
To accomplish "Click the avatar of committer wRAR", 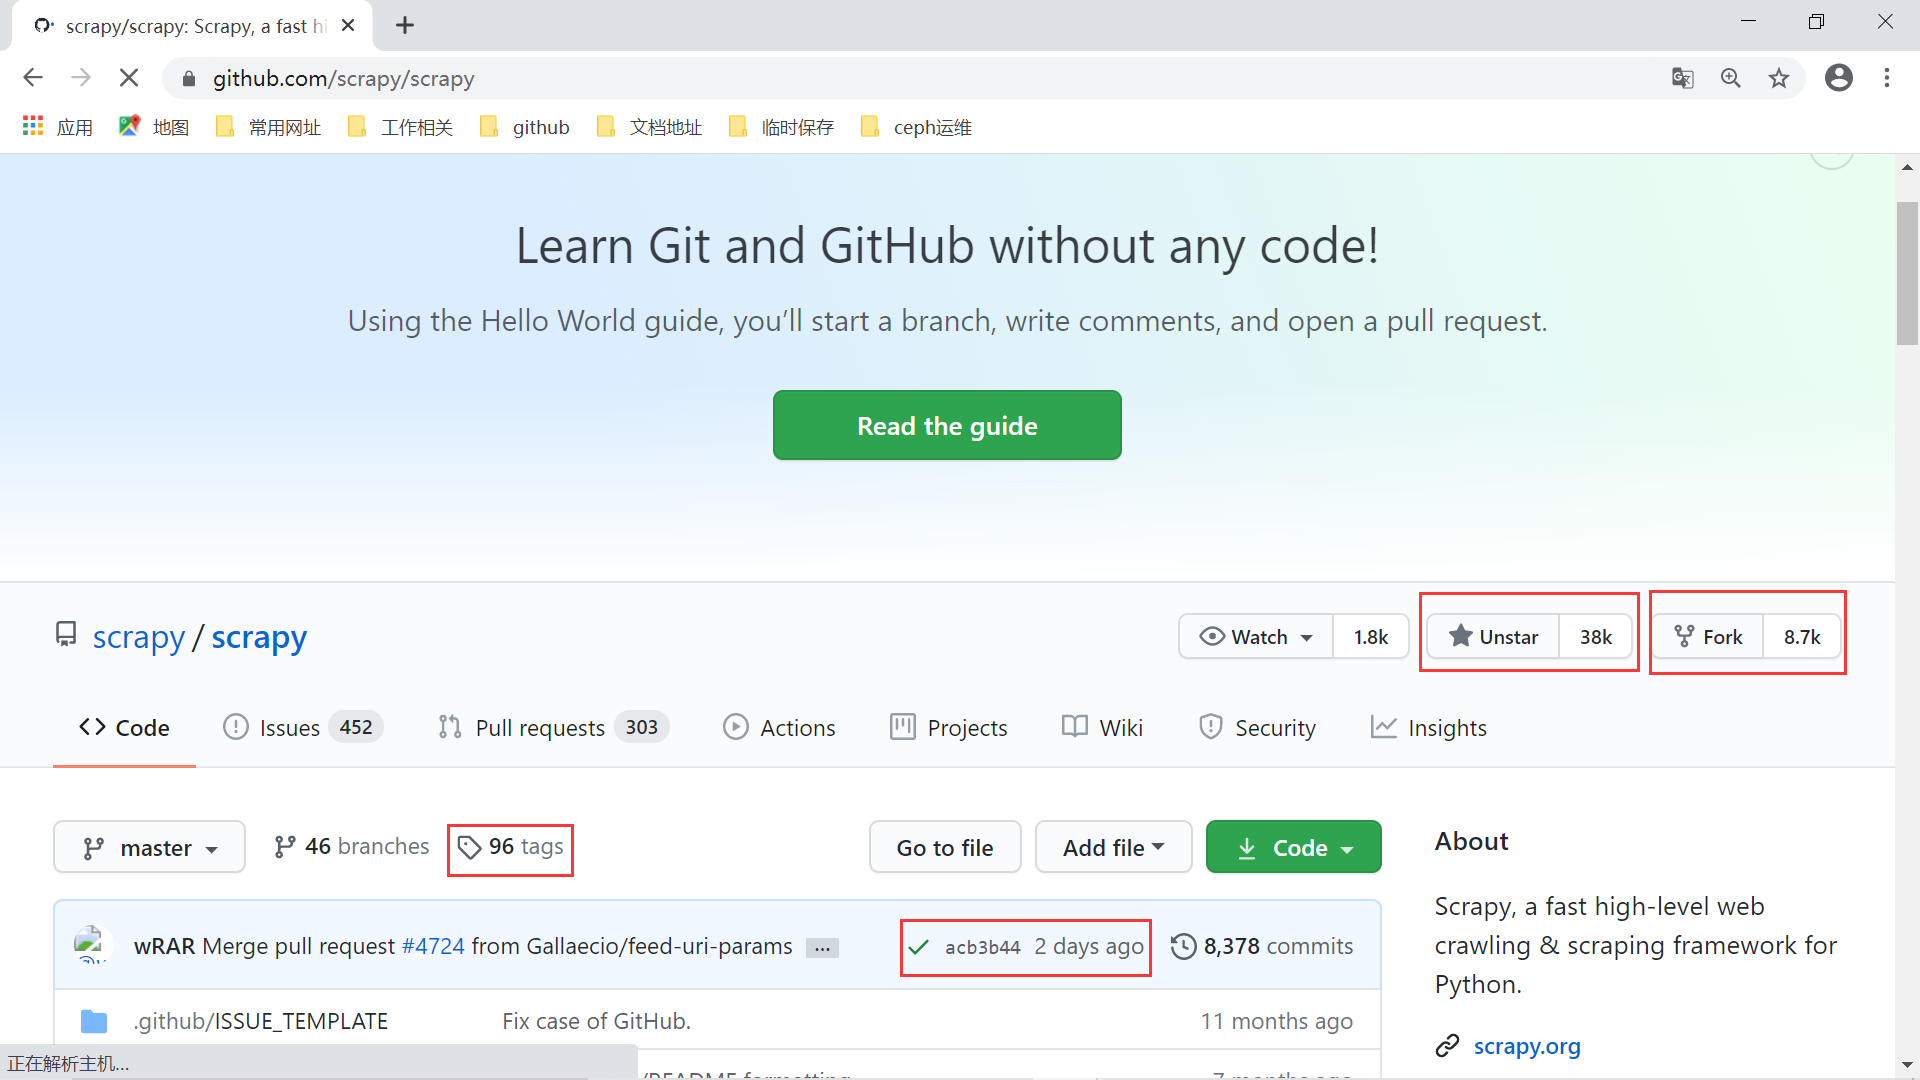I will 91,945.
